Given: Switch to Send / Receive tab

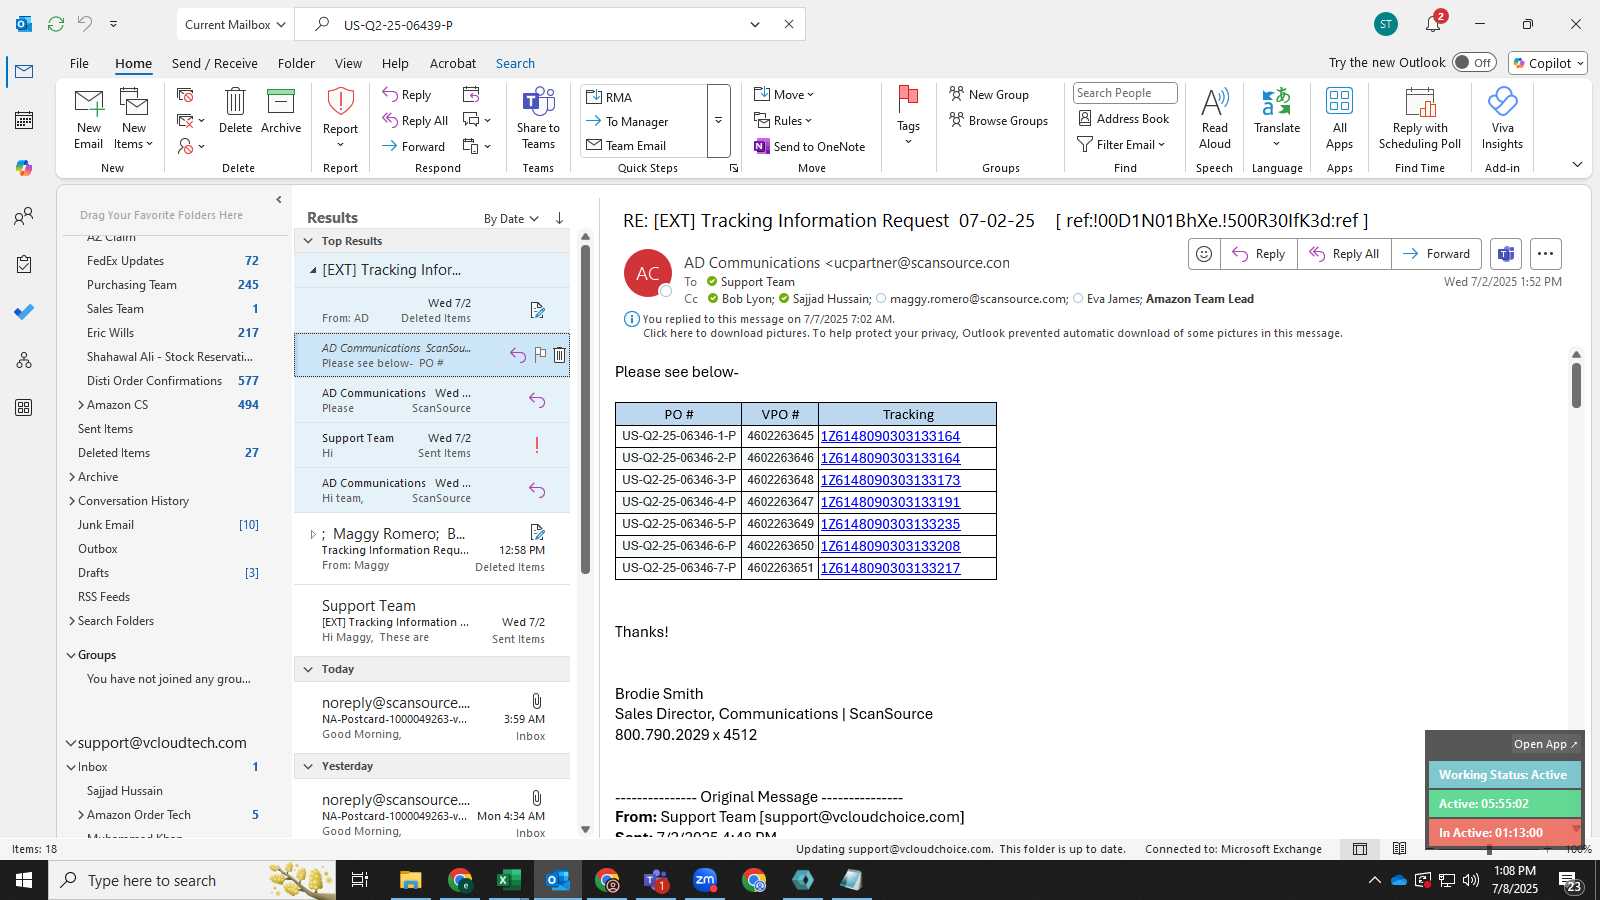Looking at the screenshot, I should [x=214, y=63].
